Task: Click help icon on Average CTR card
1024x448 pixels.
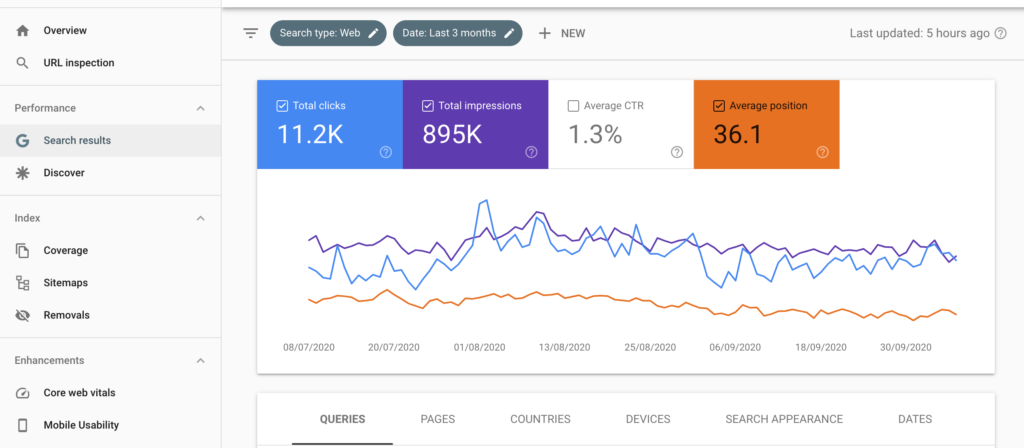Action: pos(677,152)
